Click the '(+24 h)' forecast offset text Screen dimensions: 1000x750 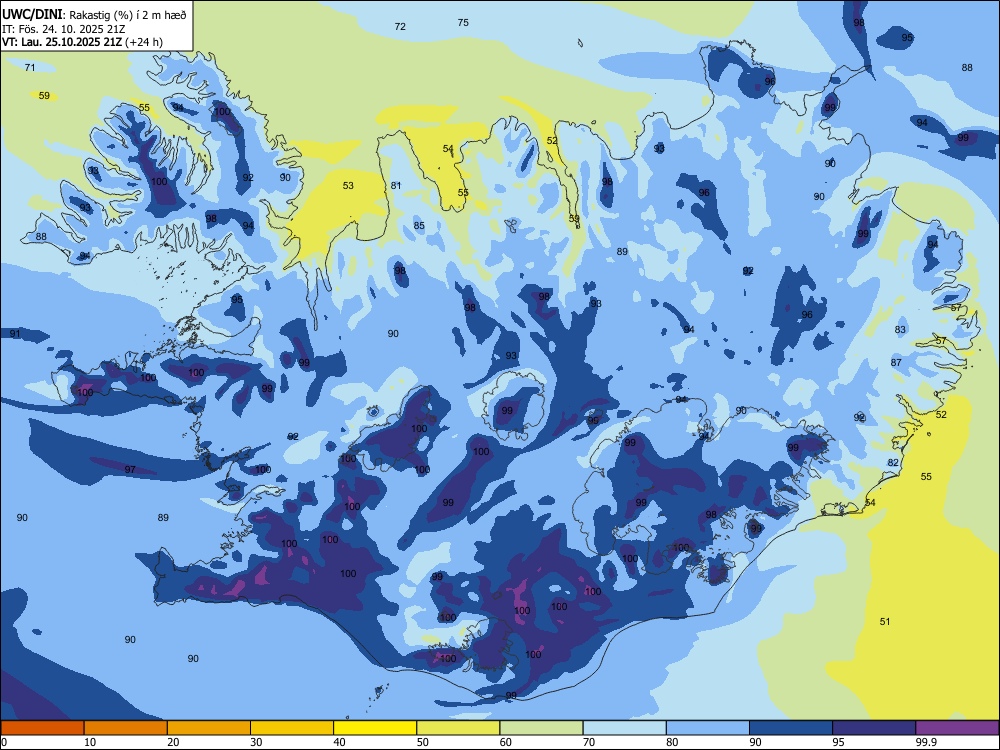click(x=144, y=42)
